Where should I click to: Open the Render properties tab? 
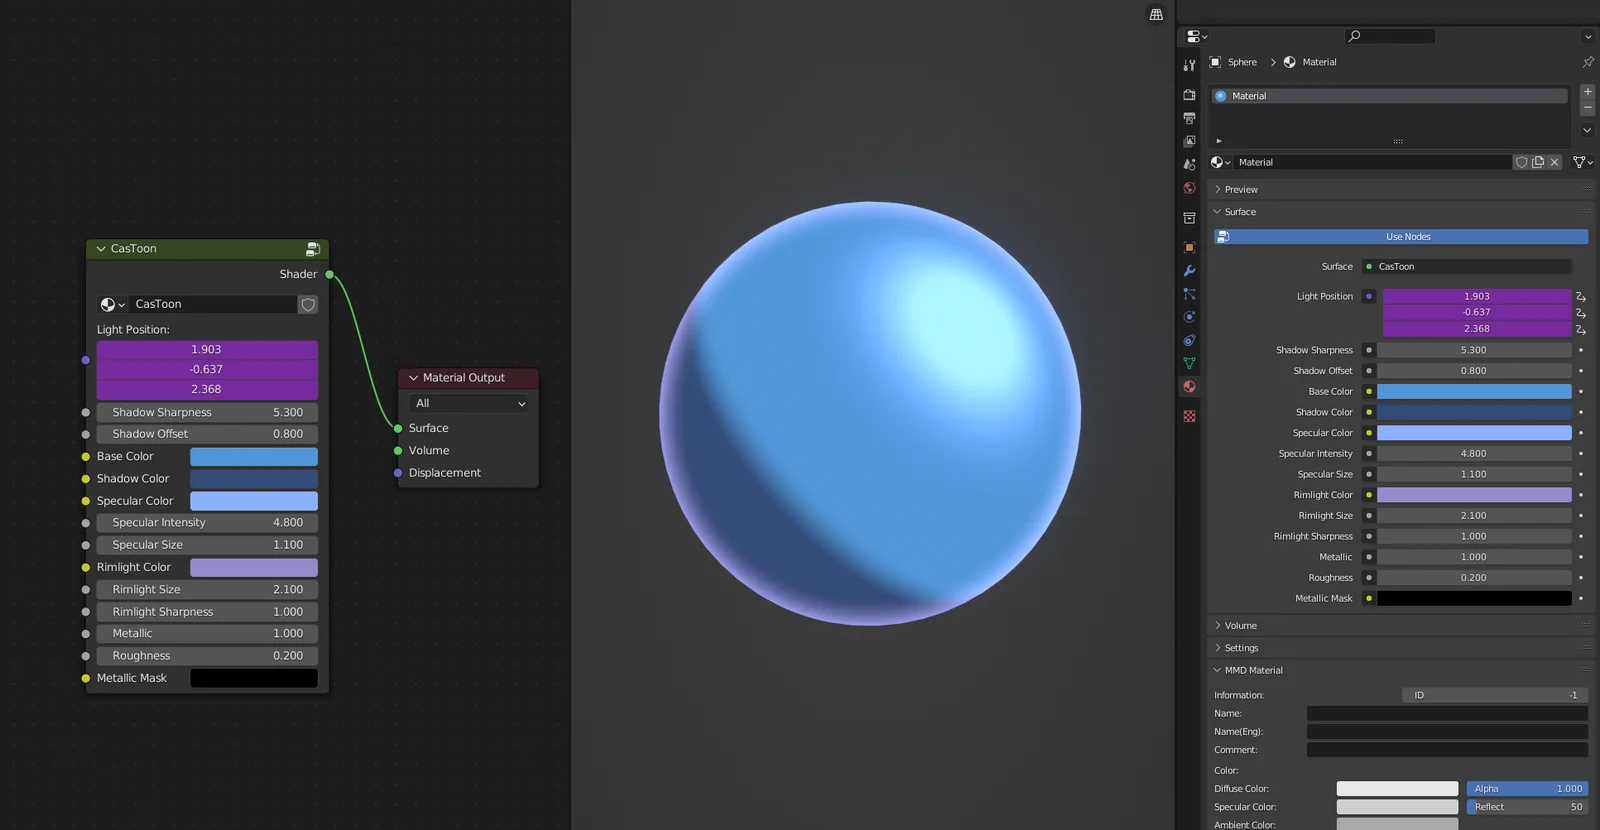click(x=1189, y=95)
